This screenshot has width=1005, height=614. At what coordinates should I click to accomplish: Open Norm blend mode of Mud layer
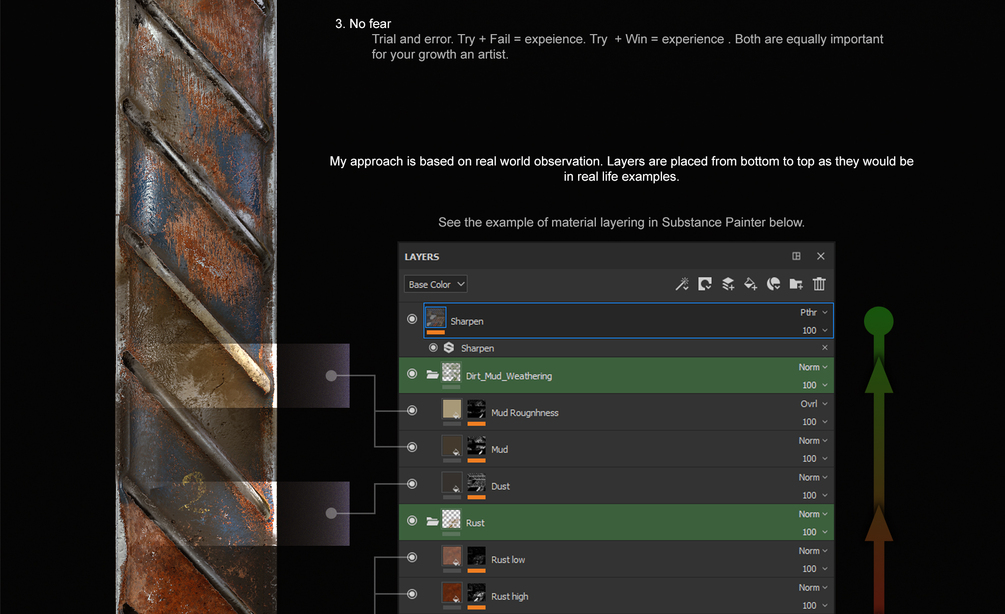pyautogui.click(x=813, y=440)
